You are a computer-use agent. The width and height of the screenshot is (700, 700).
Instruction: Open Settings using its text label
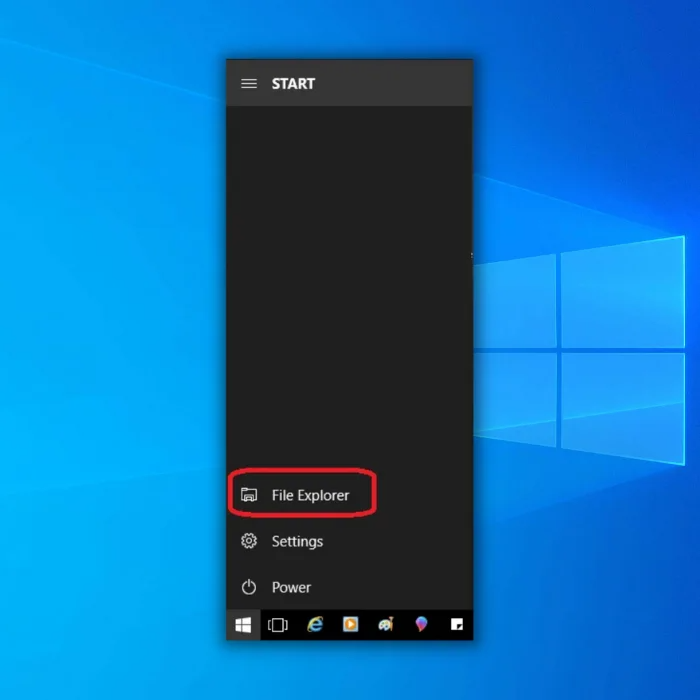297,541
